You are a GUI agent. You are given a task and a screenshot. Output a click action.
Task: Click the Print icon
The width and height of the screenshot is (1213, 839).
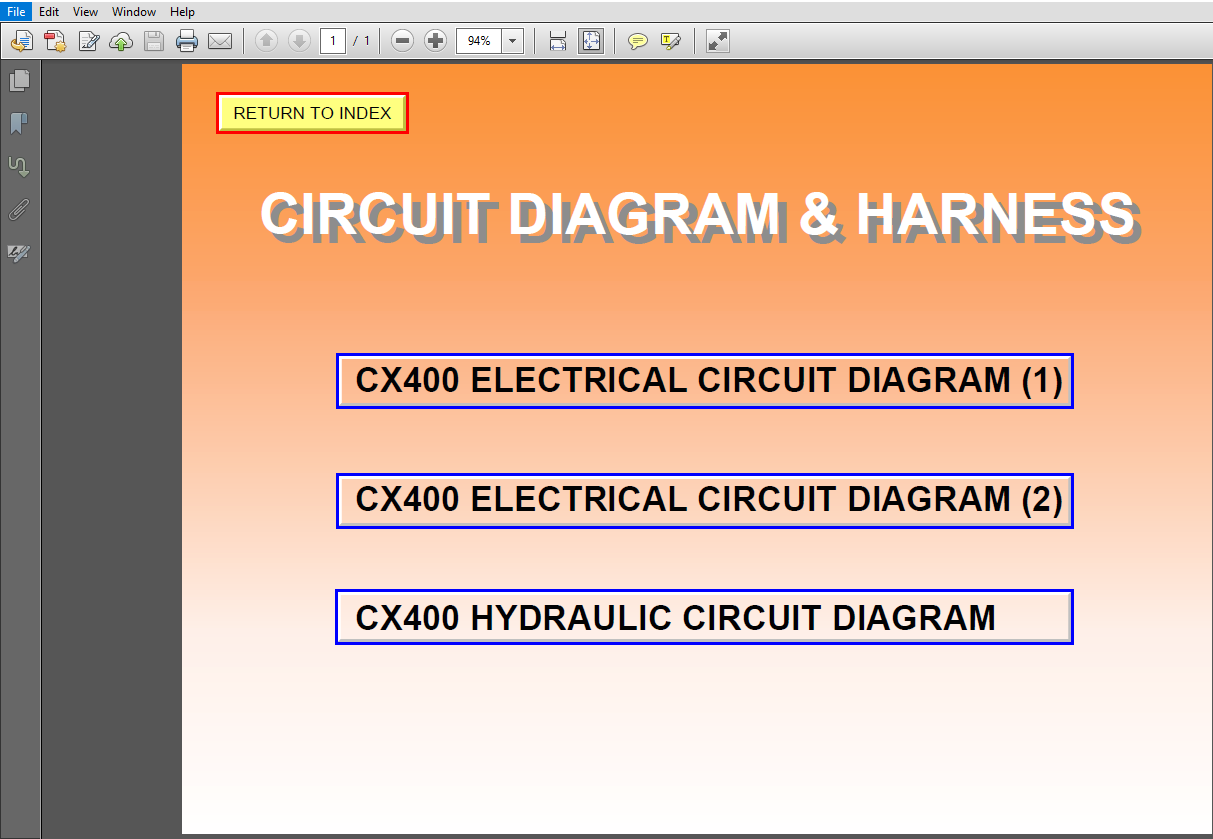(187, 41)
